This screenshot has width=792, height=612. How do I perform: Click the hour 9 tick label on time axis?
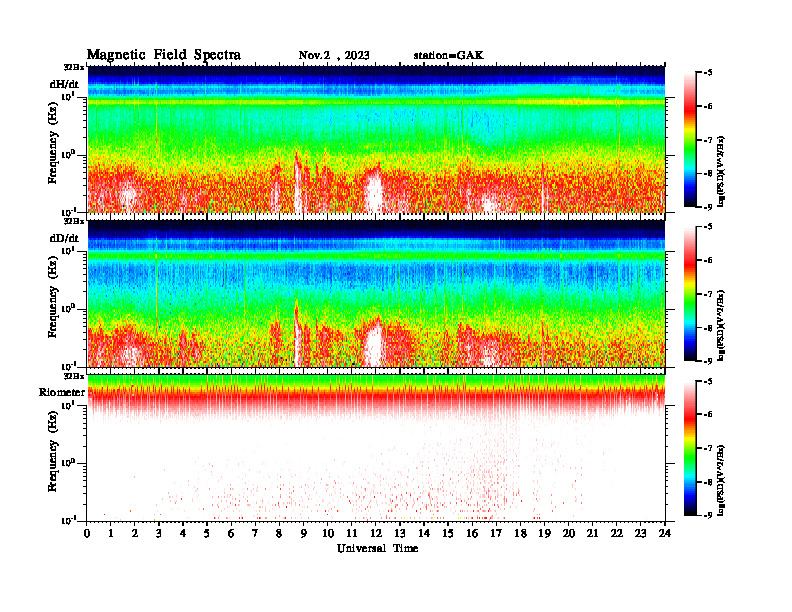coord(304,534)
